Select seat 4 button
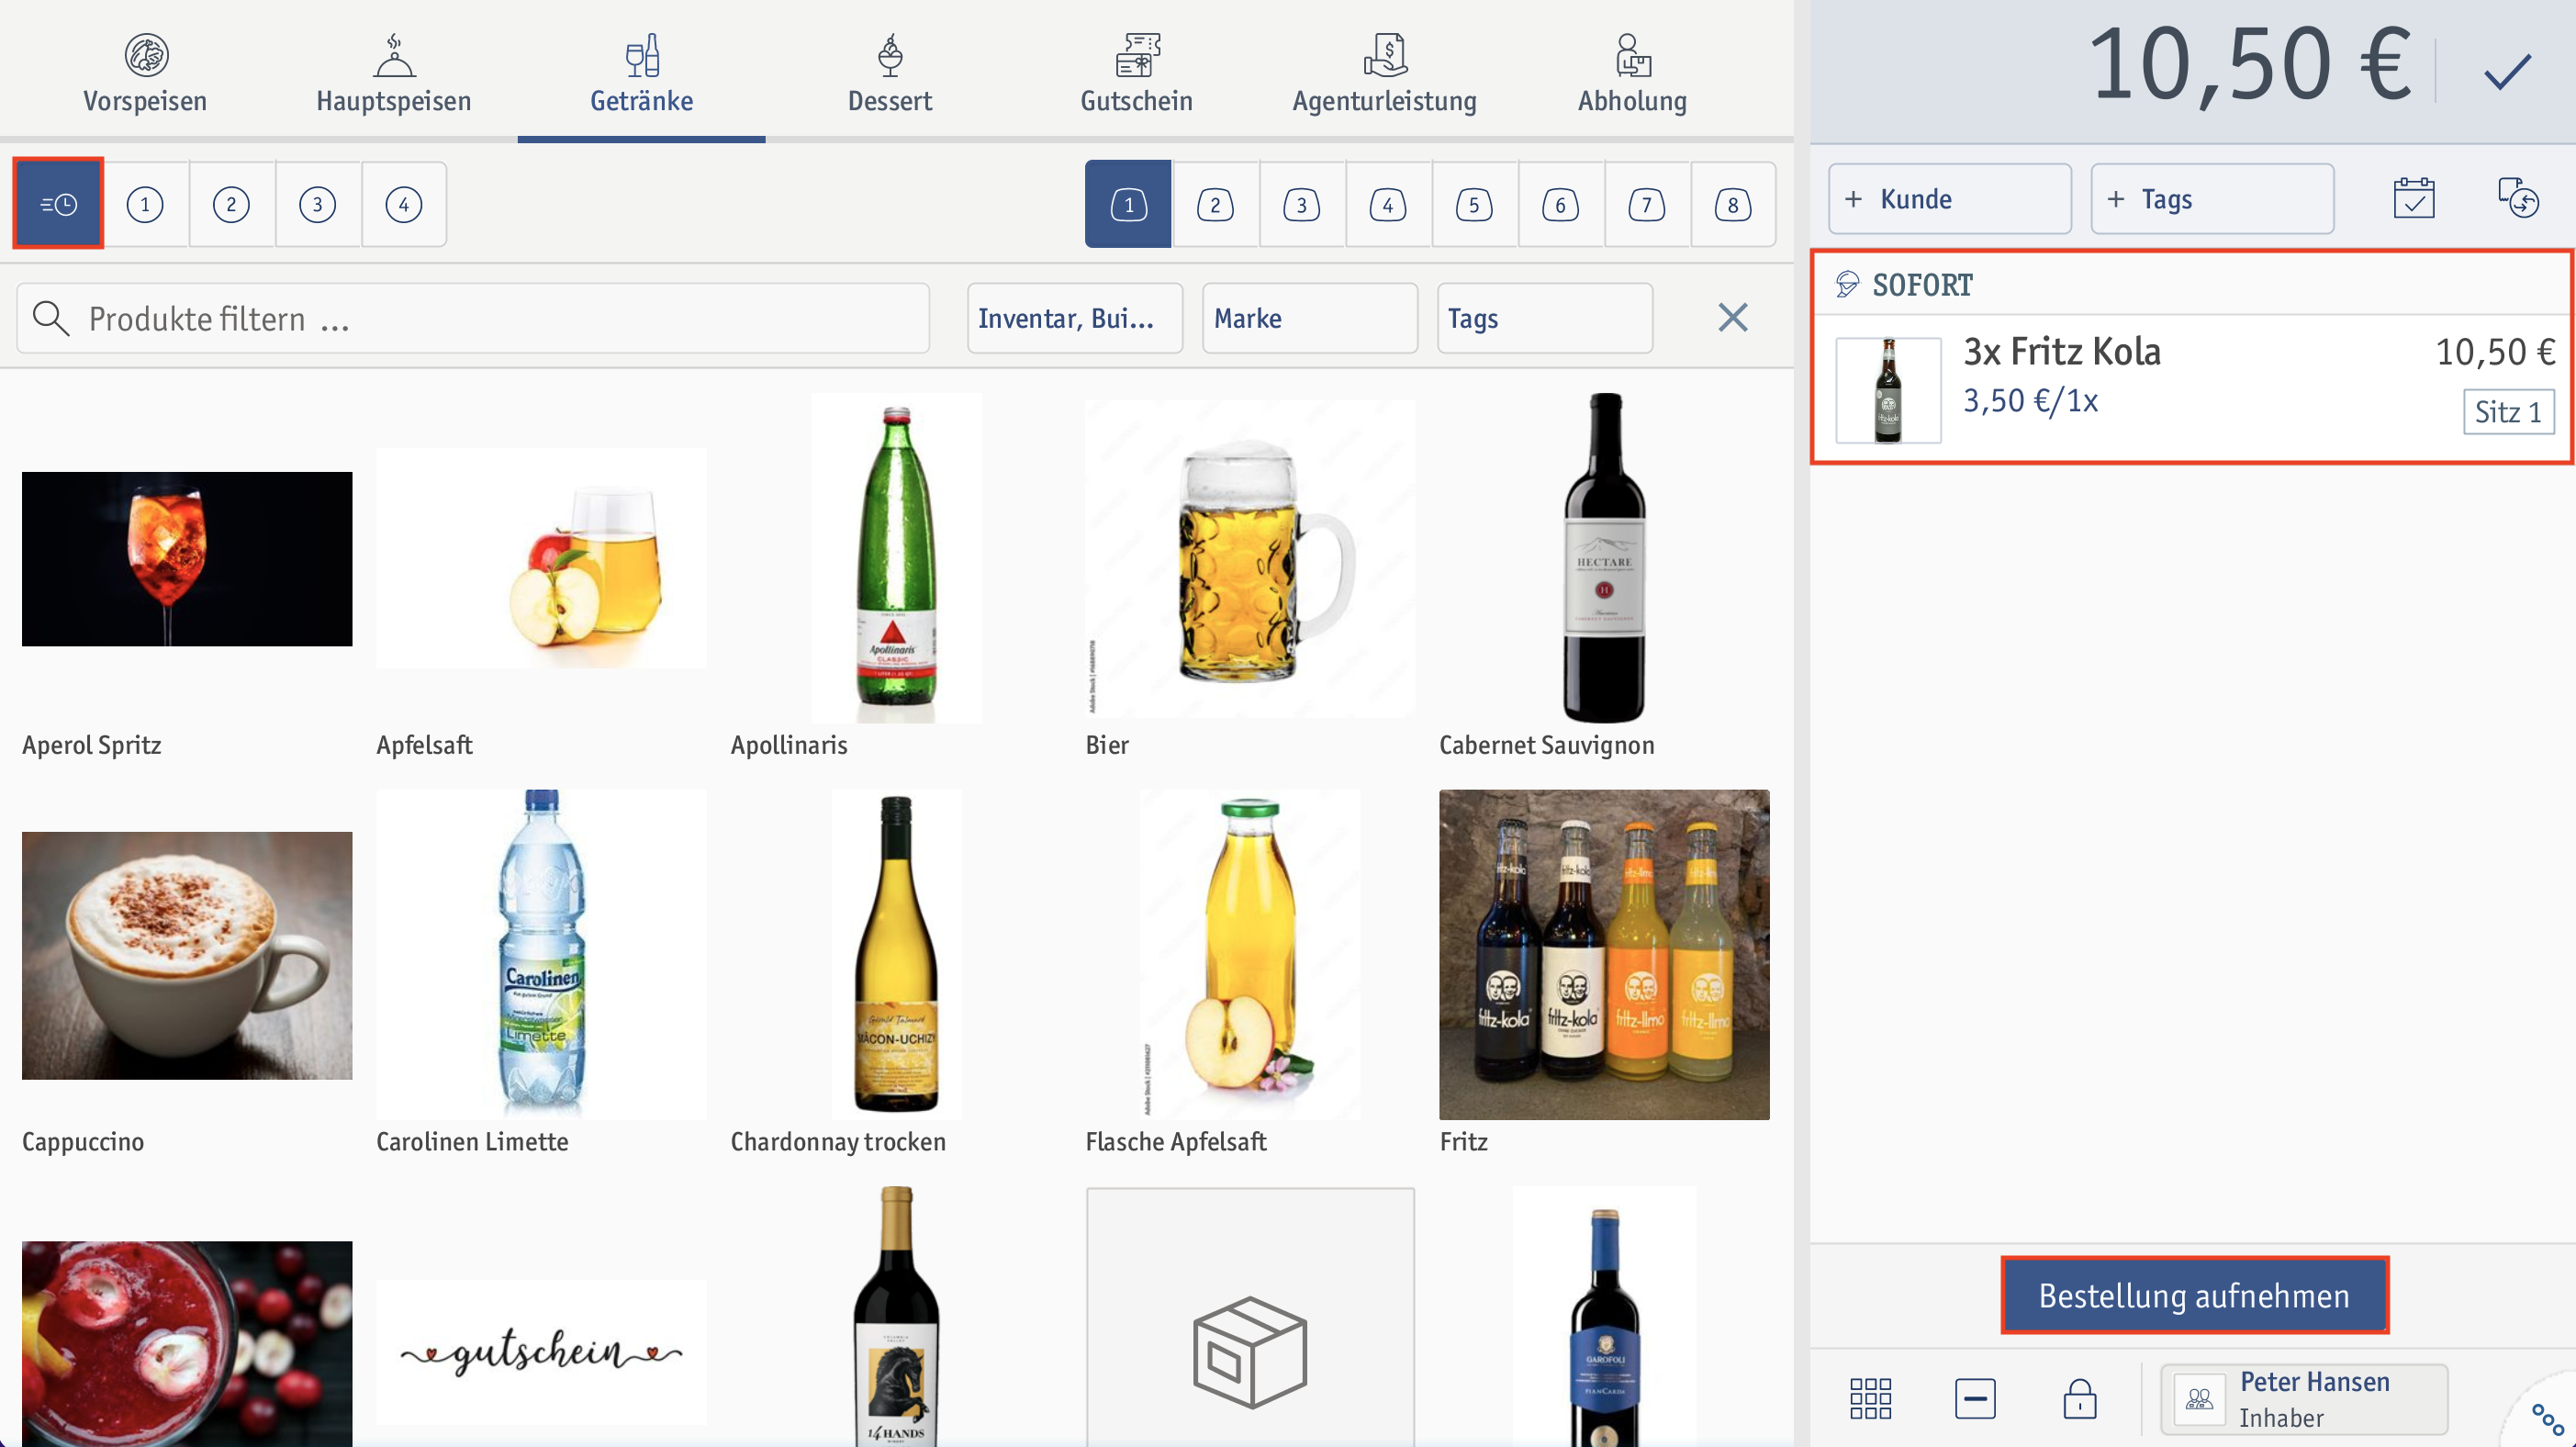2576x1447 pixels. click(1387, 204)
